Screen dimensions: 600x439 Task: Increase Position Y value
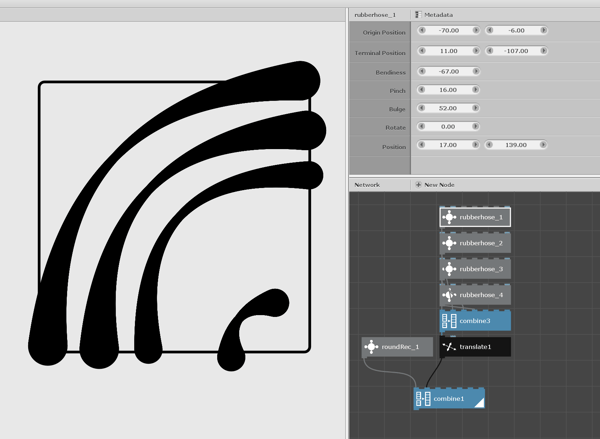(543, 145)
